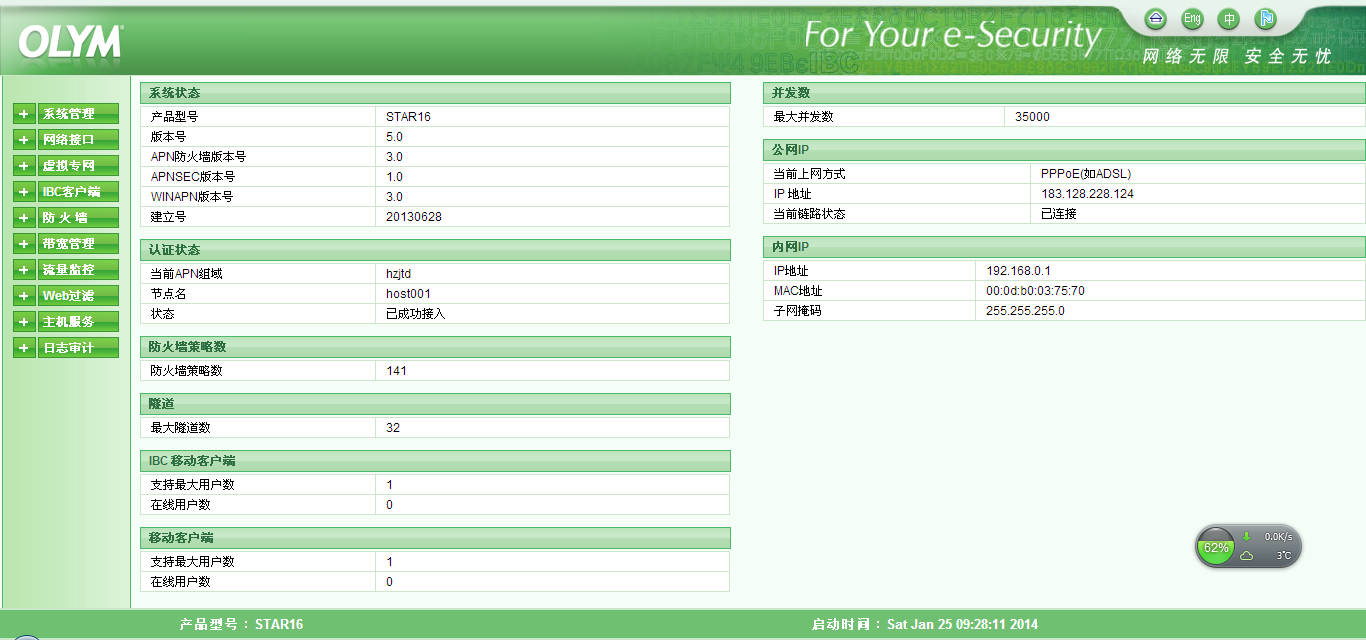Expand the plus sign beside 防火墙
This screenshot has height=640, width=1366.
pos(24,218)
